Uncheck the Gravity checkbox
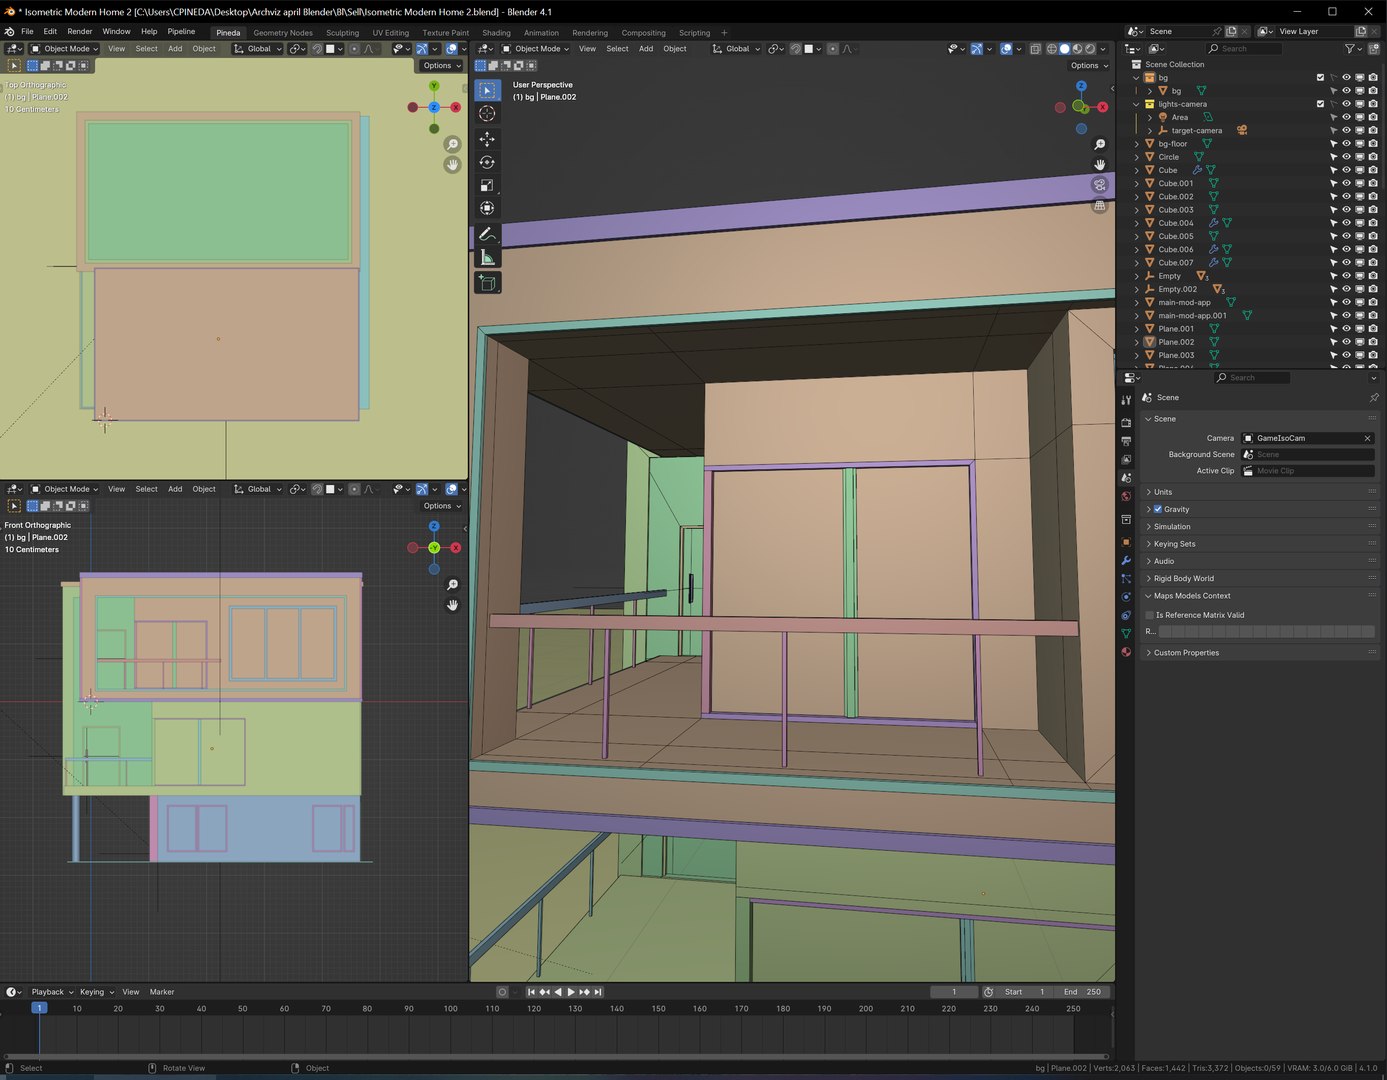This screenshot has height=1080, width=1387. click(1158, 509)
